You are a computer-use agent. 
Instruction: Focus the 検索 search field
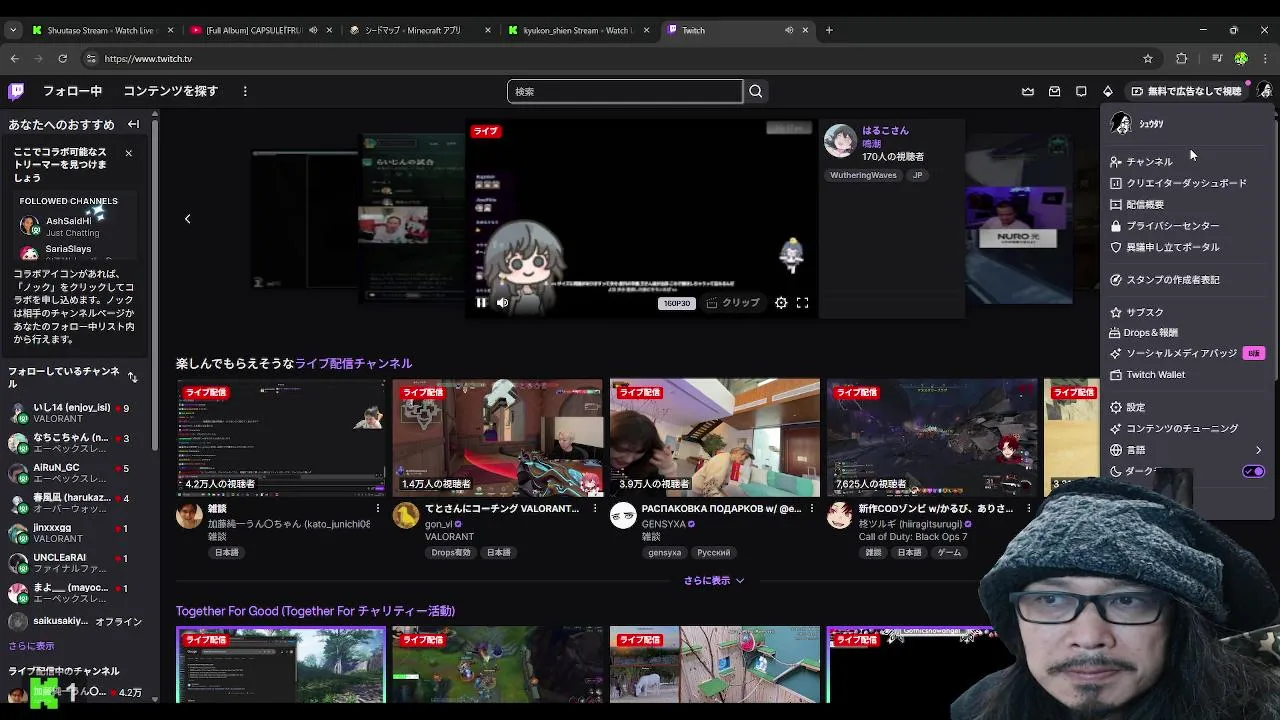(x=625, y=91)
